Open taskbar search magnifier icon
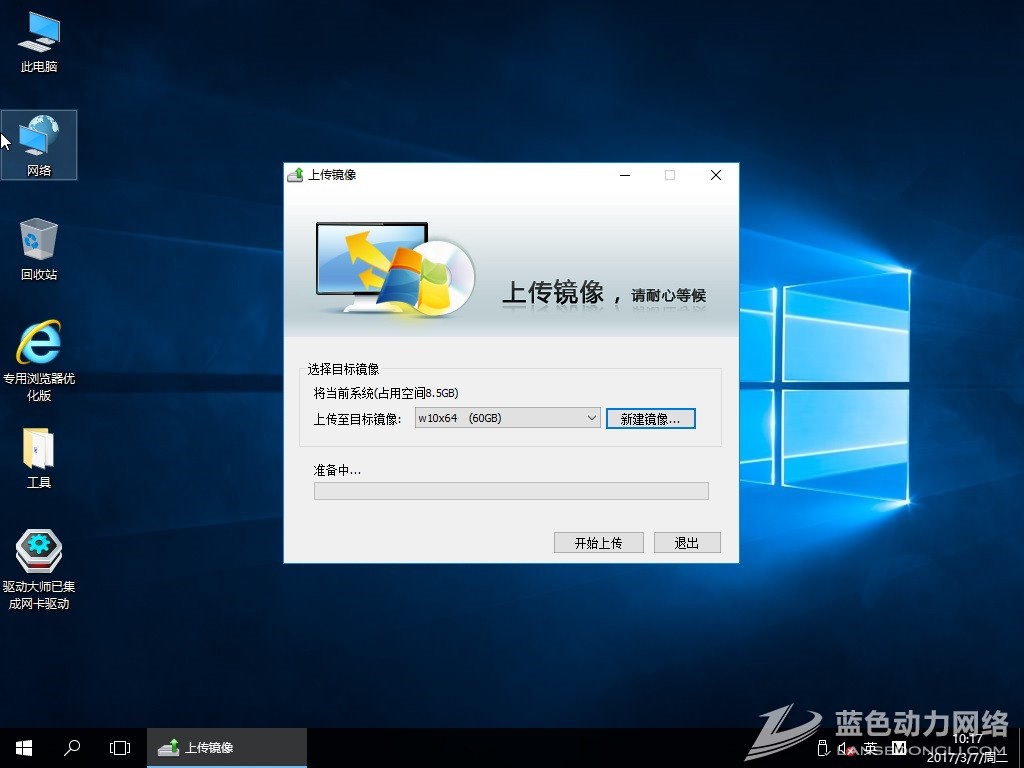The width and height of the screenshot is (1024, 768). (72, 748)
